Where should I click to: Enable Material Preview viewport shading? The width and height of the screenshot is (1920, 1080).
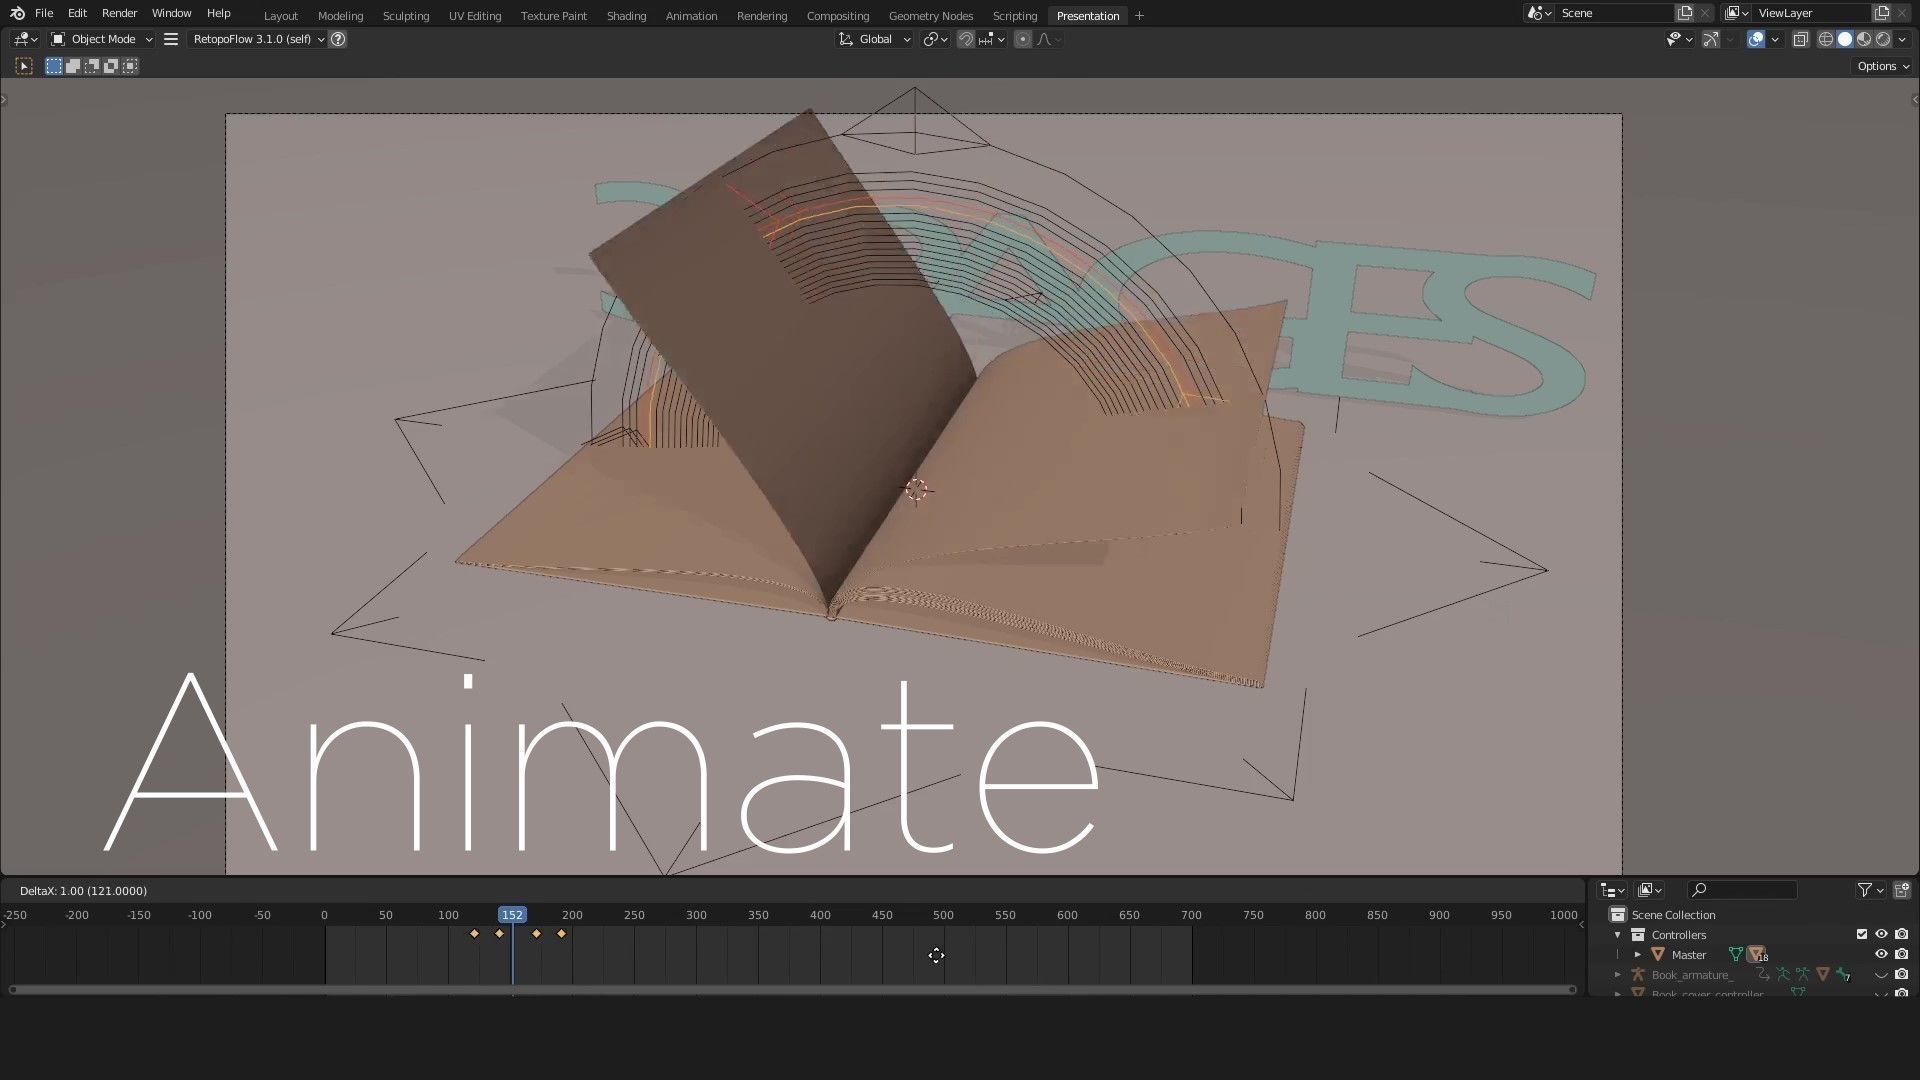click(1863, 39)
